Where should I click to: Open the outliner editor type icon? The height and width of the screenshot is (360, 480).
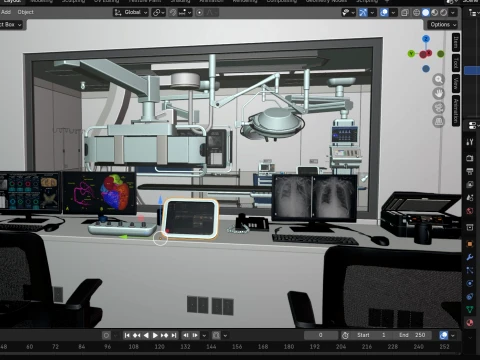pos(473,13)
